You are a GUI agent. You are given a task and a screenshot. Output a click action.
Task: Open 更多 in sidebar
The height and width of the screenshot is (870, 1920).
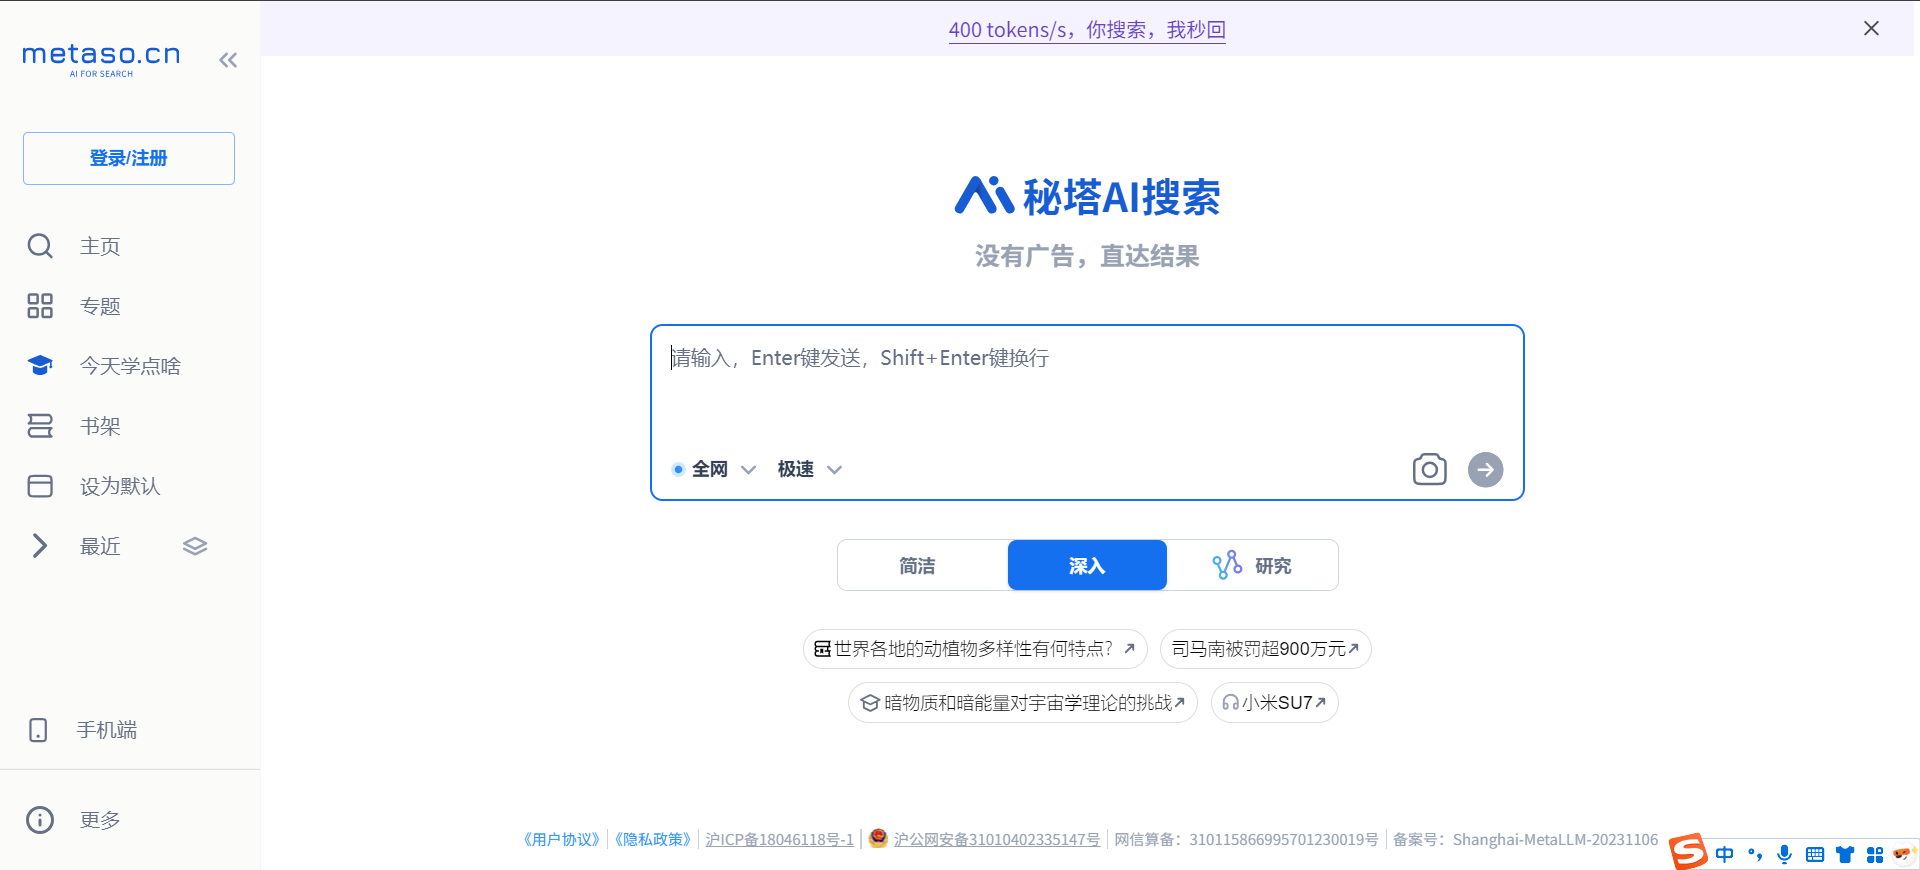[100, 820]
